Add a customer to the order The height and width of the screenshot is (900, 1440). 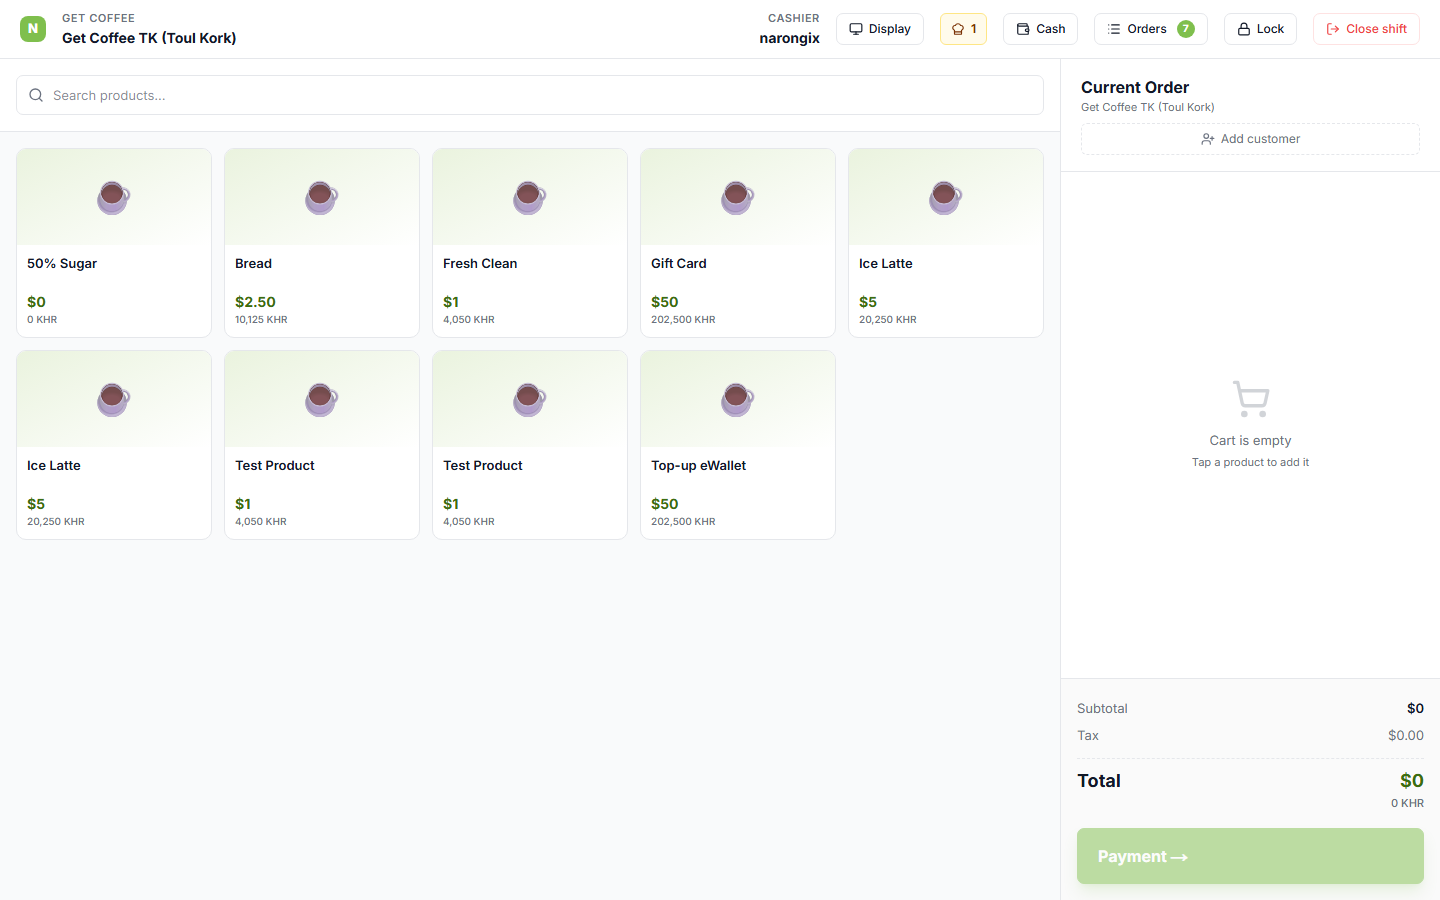click(x=1250, y=139)
